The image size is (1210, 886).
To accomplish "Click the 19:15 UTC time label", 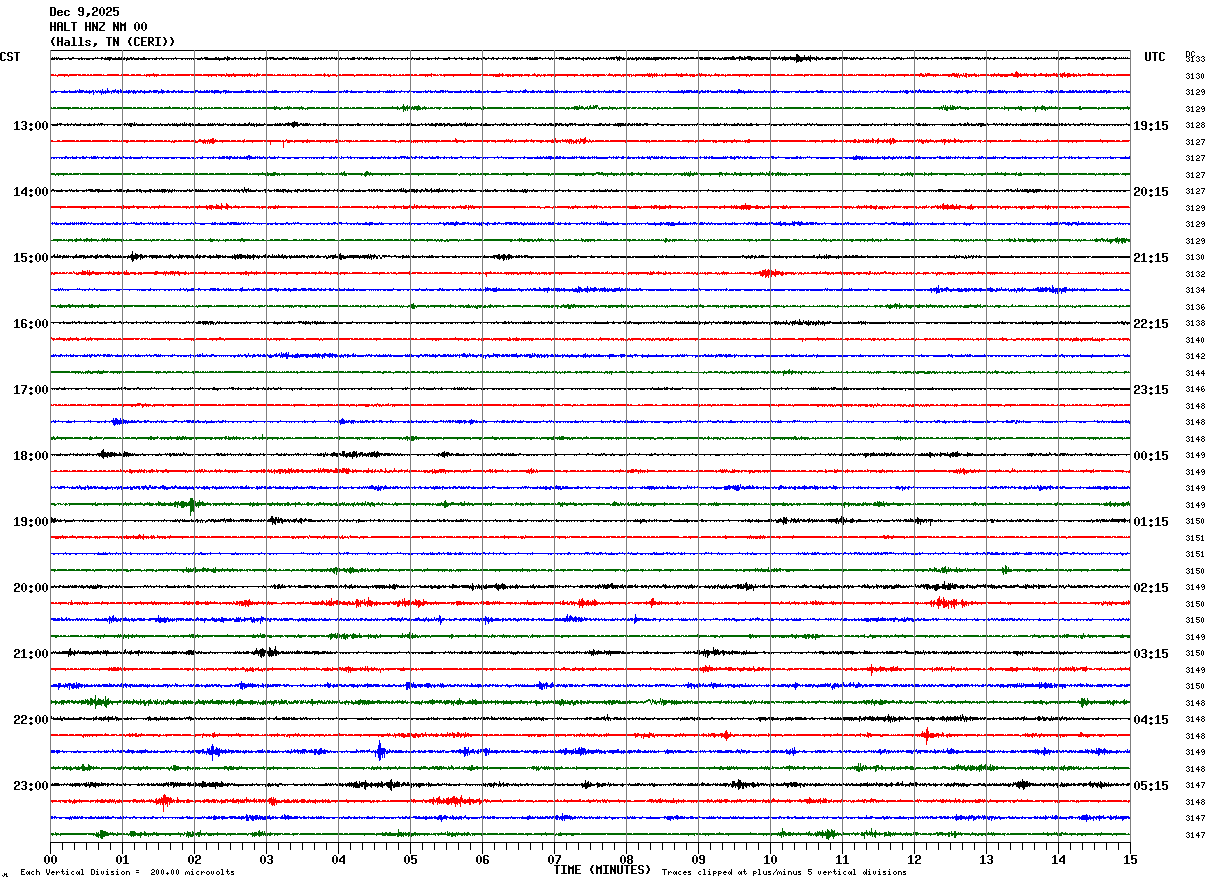I will click(x=1151, y=126).
